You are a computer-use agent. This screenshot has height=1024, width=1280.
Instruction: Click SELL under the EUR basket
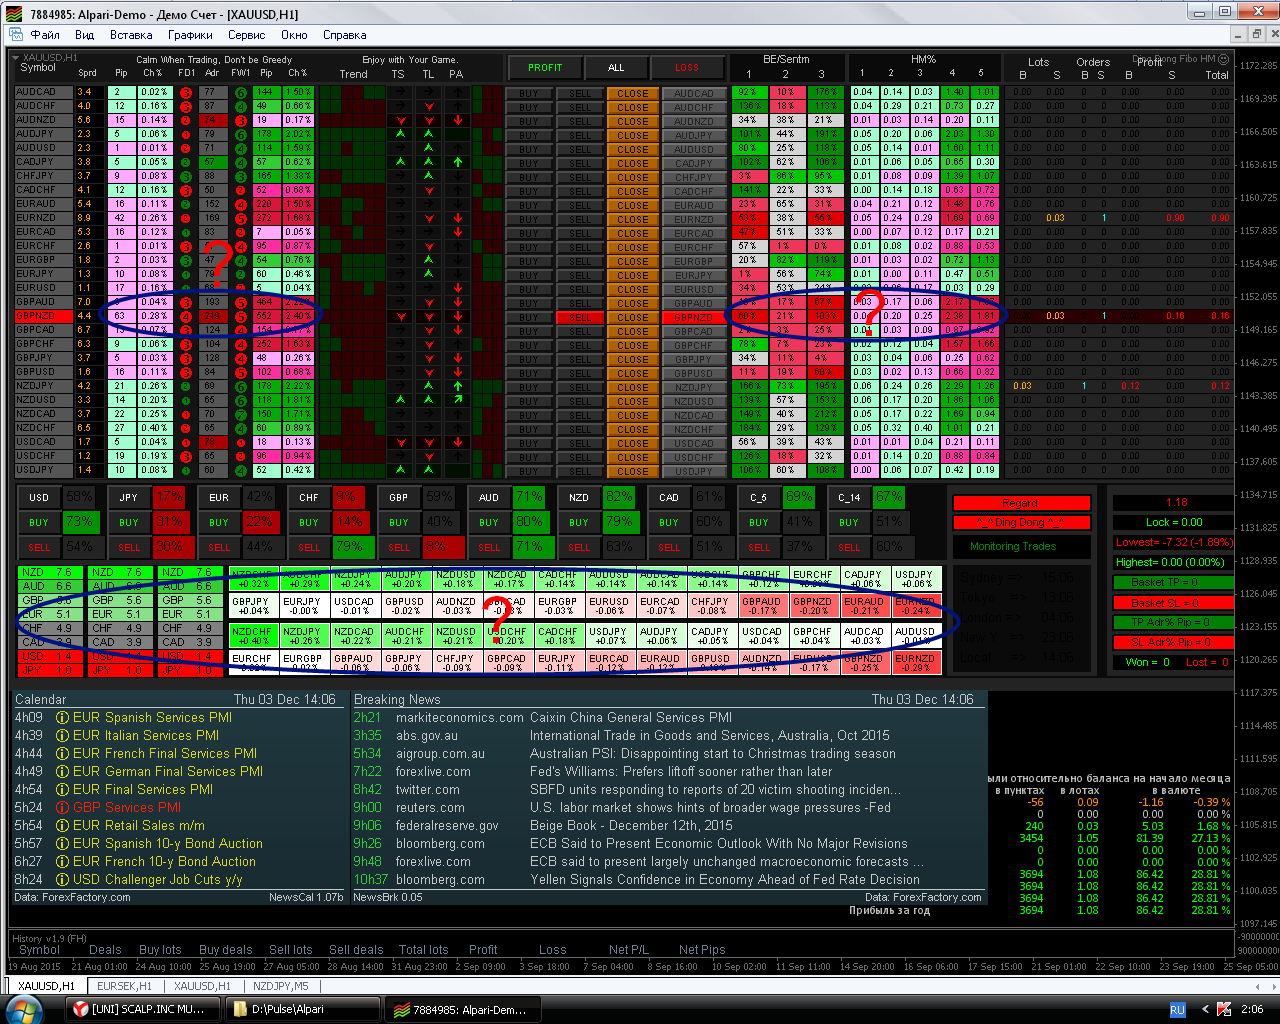[219, 547]
